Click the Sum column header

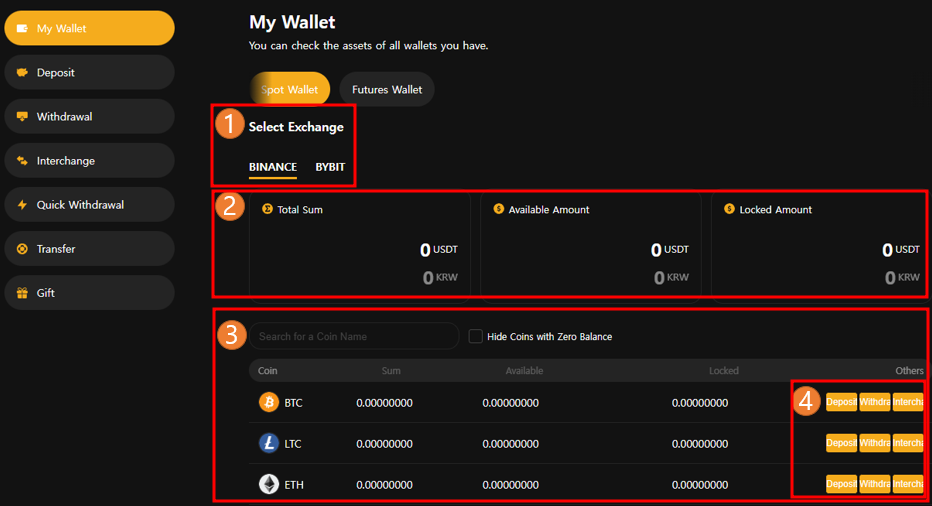click(391, 370)
